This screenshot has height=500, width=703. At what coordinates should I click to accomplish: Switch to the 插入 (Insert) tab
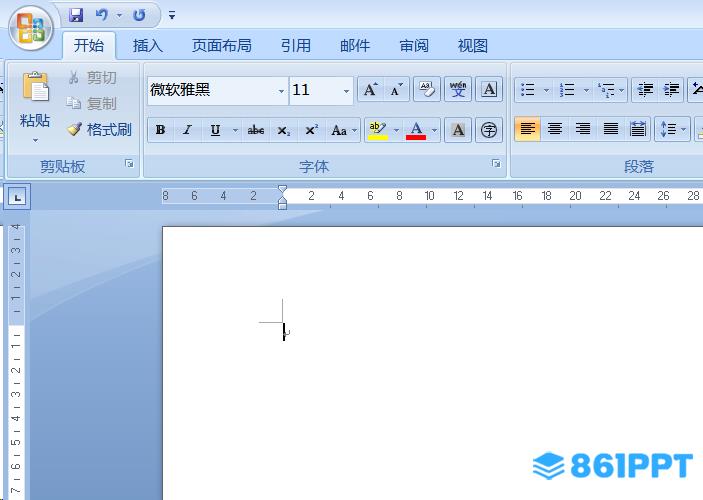coord(147,45)
